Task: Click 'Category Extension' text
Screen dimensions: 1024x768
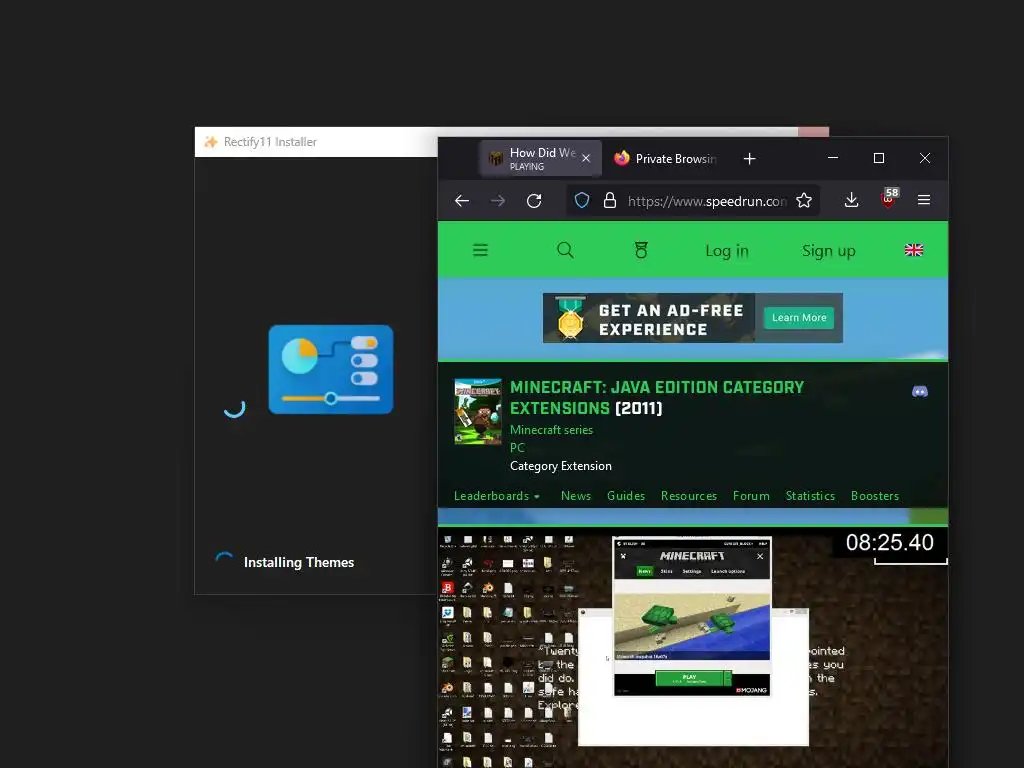Action: coord(560,466)
